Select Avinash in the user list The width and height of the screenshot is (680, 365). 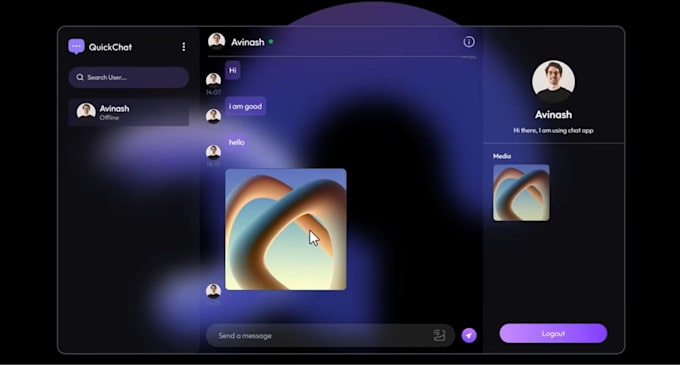[x=128, y=112]
